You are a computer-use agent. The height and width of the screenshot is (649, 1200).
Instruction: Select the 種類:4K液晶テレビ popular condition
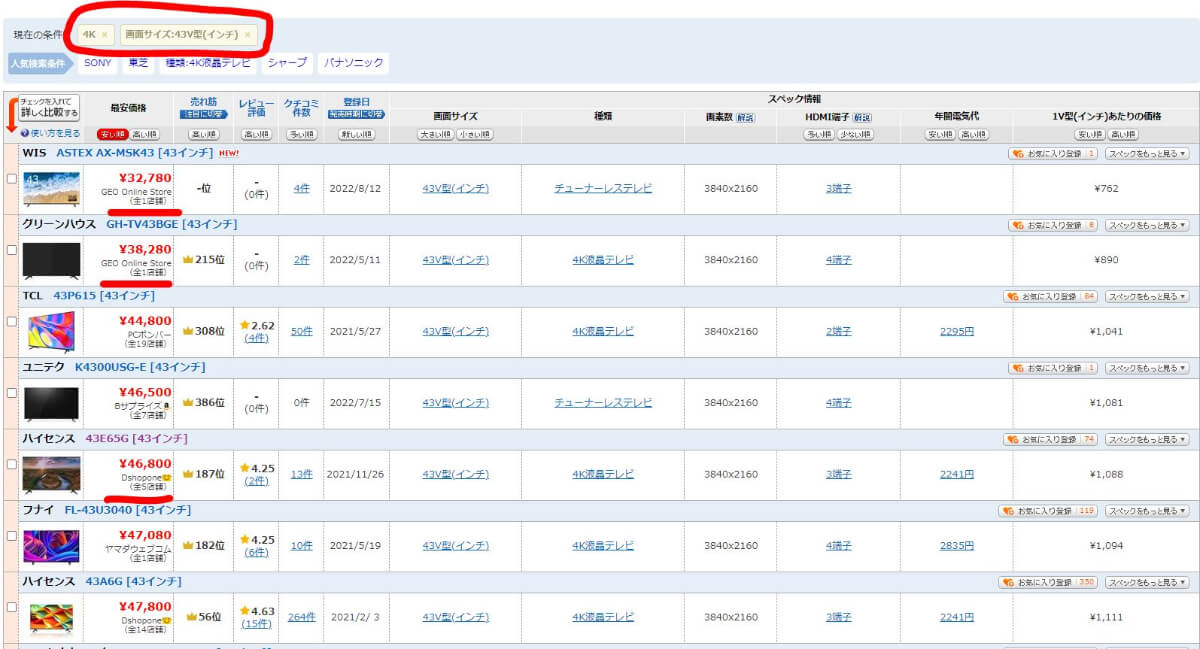click(x=209, y=63)
